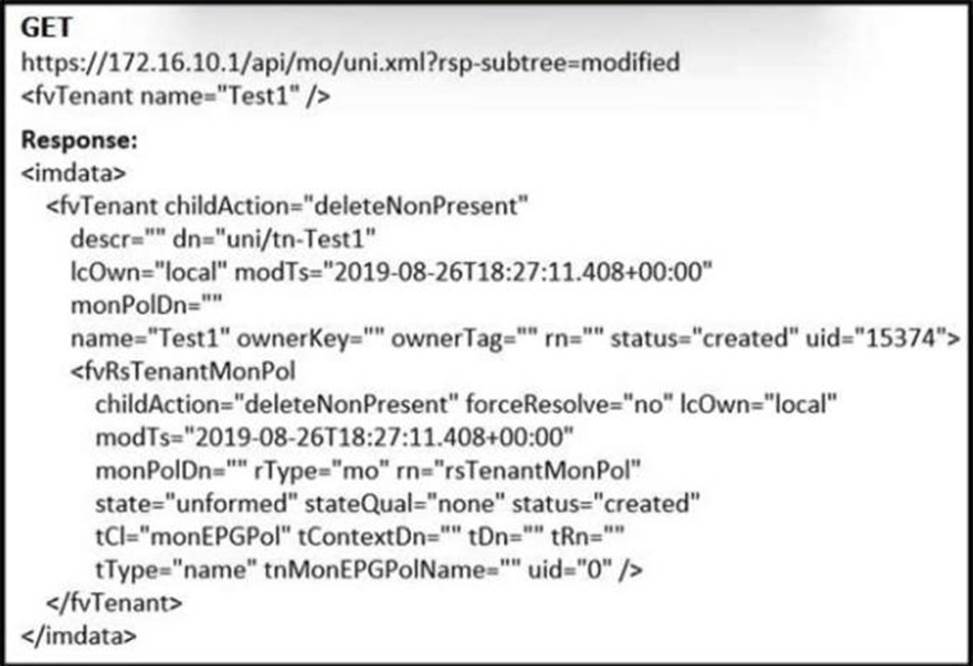Click the opening <imdata> tag
The height and width of the screenshot is (666, 973).
click(x=73, y=173)
